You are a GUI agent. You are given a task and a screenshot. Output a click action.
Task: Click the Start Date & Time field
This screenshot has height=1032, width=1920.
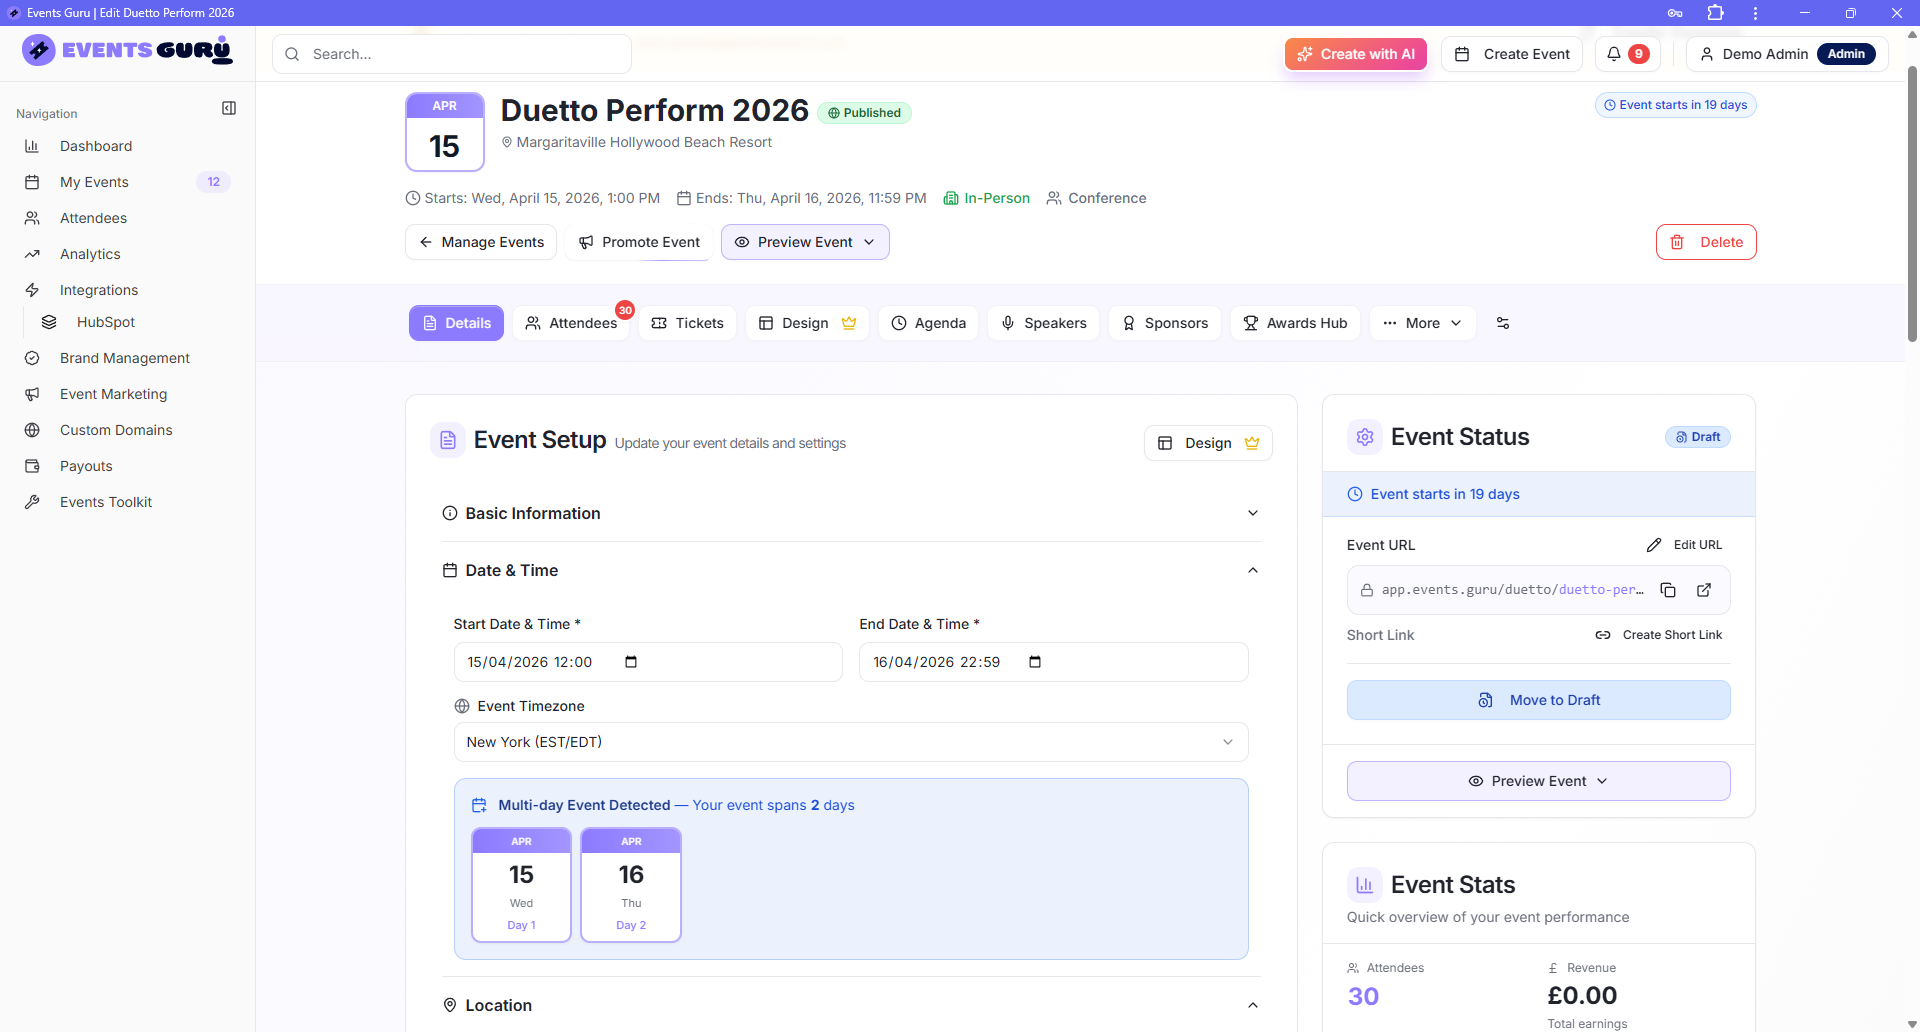[x=648, y=662]
